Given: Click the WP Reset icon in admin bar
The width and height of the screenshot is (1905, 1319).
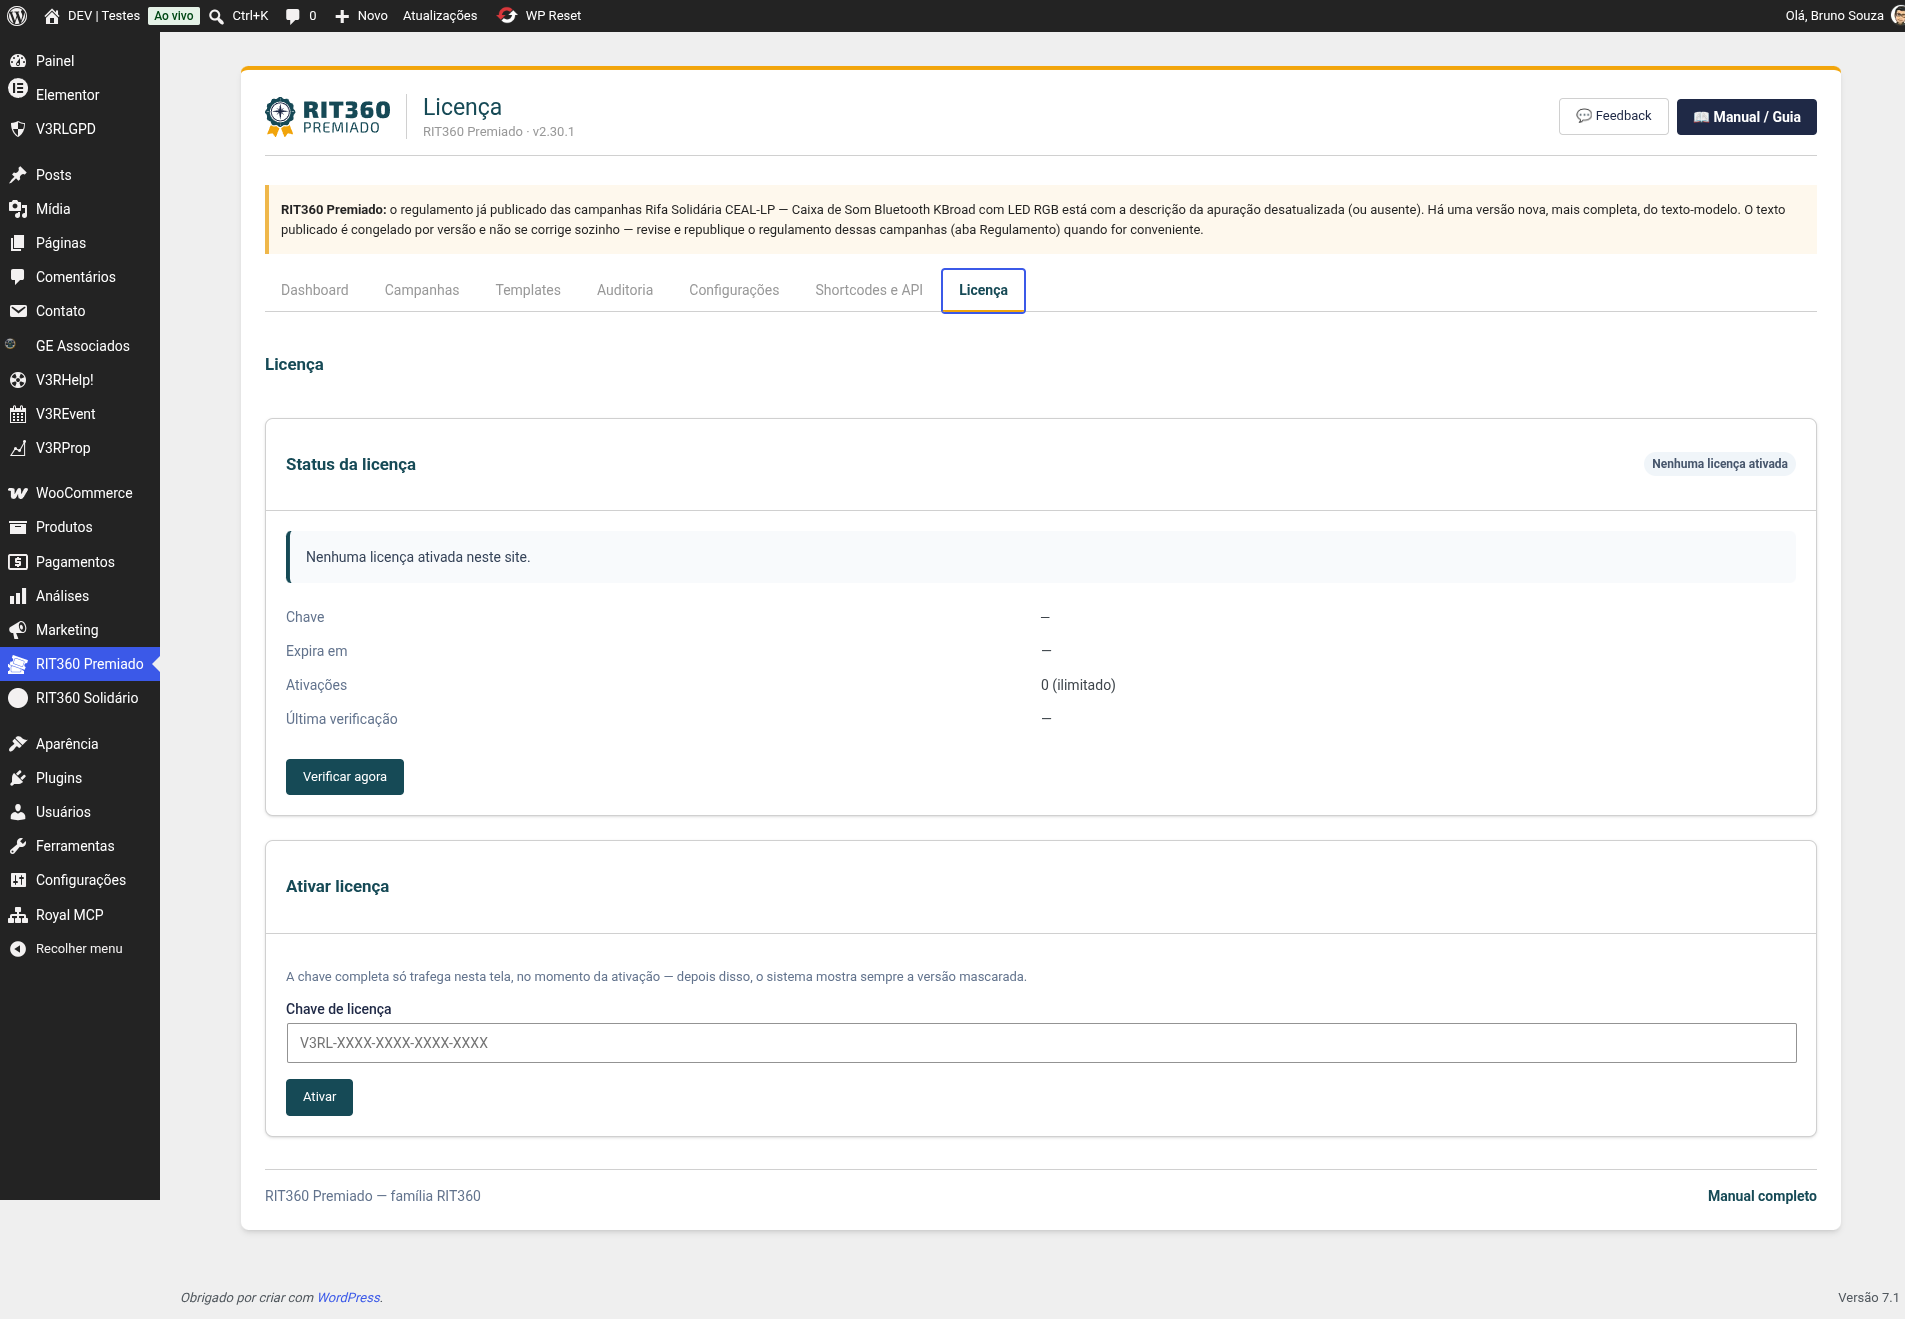Looking at the screenshot, I should 507,16.
